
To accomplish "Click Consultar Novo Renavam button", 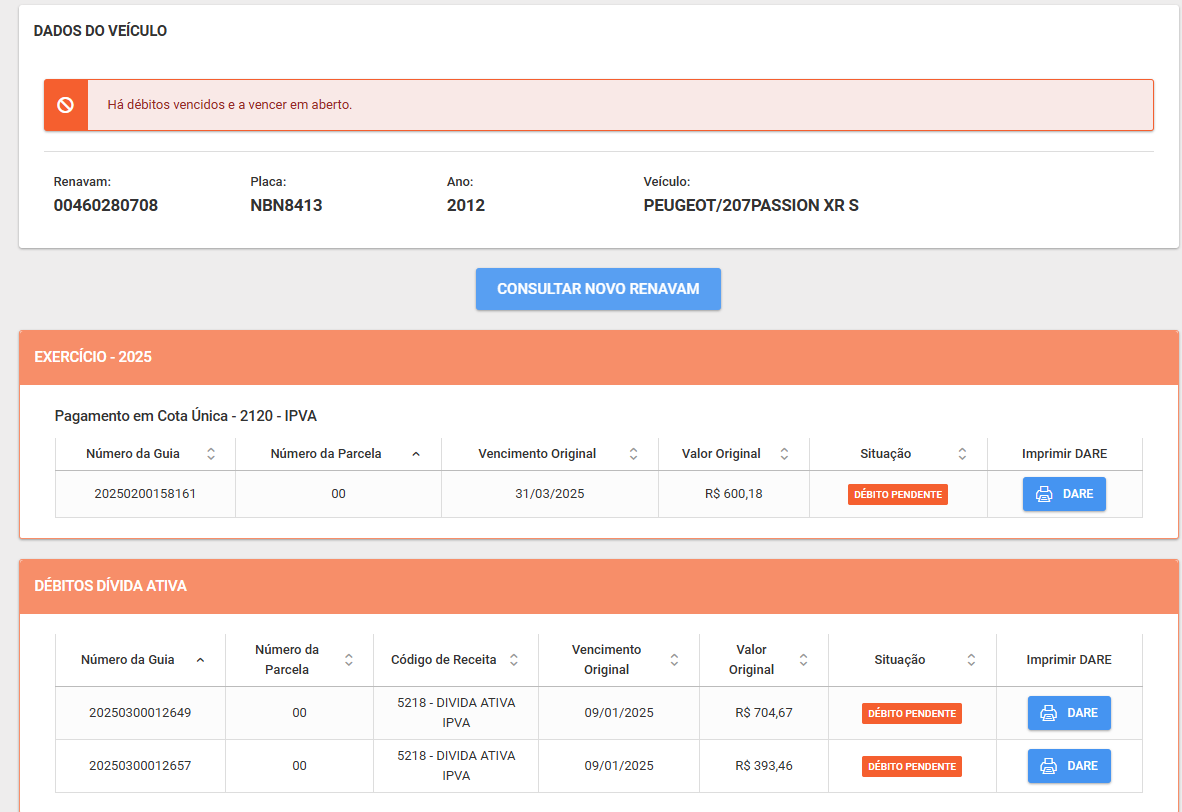I will (x=598, y=289).
